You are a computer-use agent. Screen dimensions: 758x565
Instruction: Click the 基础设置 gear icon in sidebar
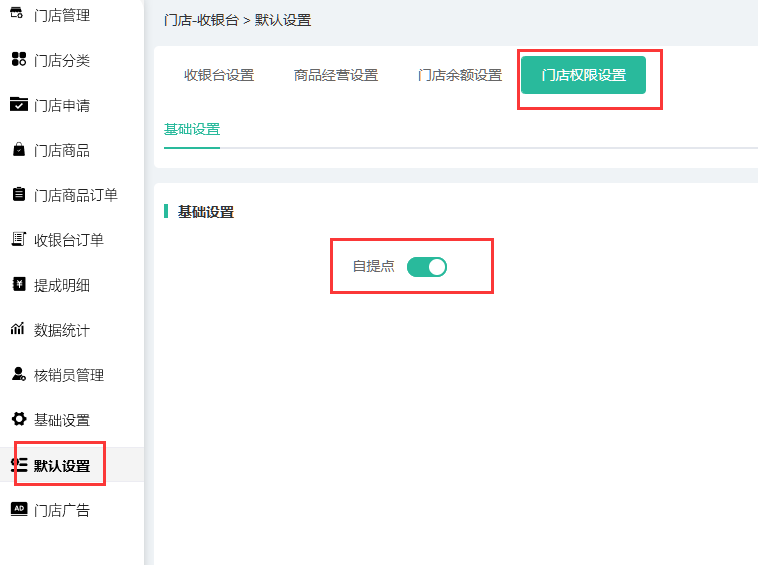point(18,419)
